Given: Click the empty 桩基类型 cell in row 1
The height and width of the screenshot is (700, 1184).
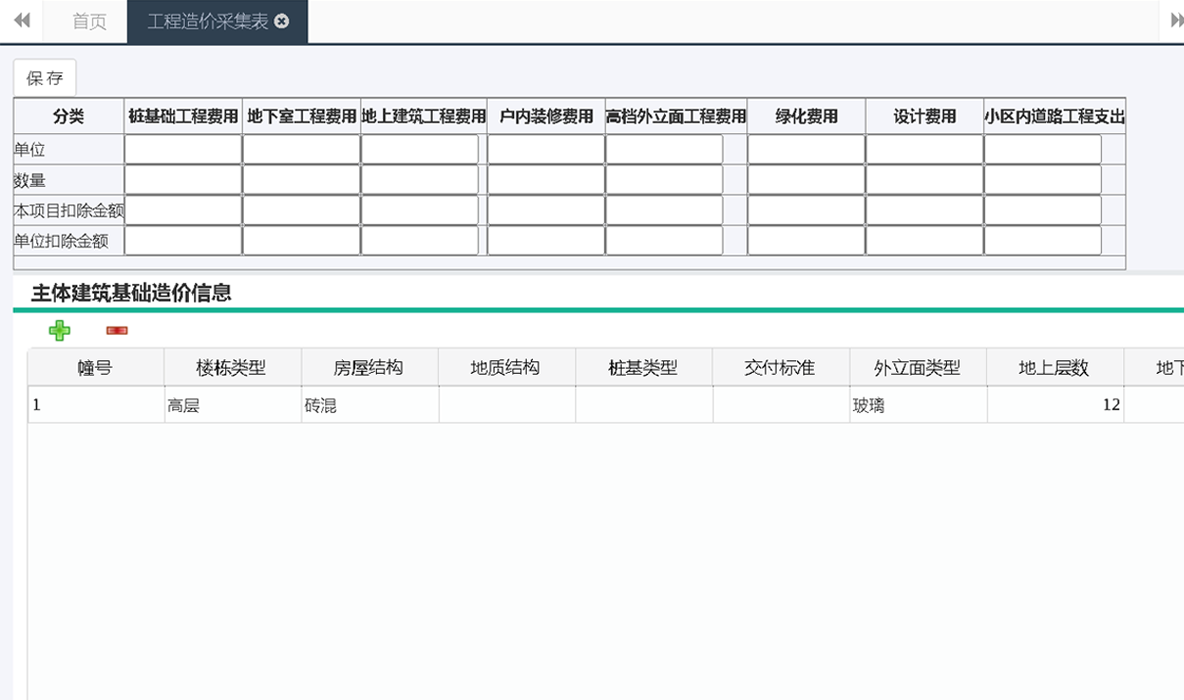Looking at the screenshot, I should click(x=644, y=405).
